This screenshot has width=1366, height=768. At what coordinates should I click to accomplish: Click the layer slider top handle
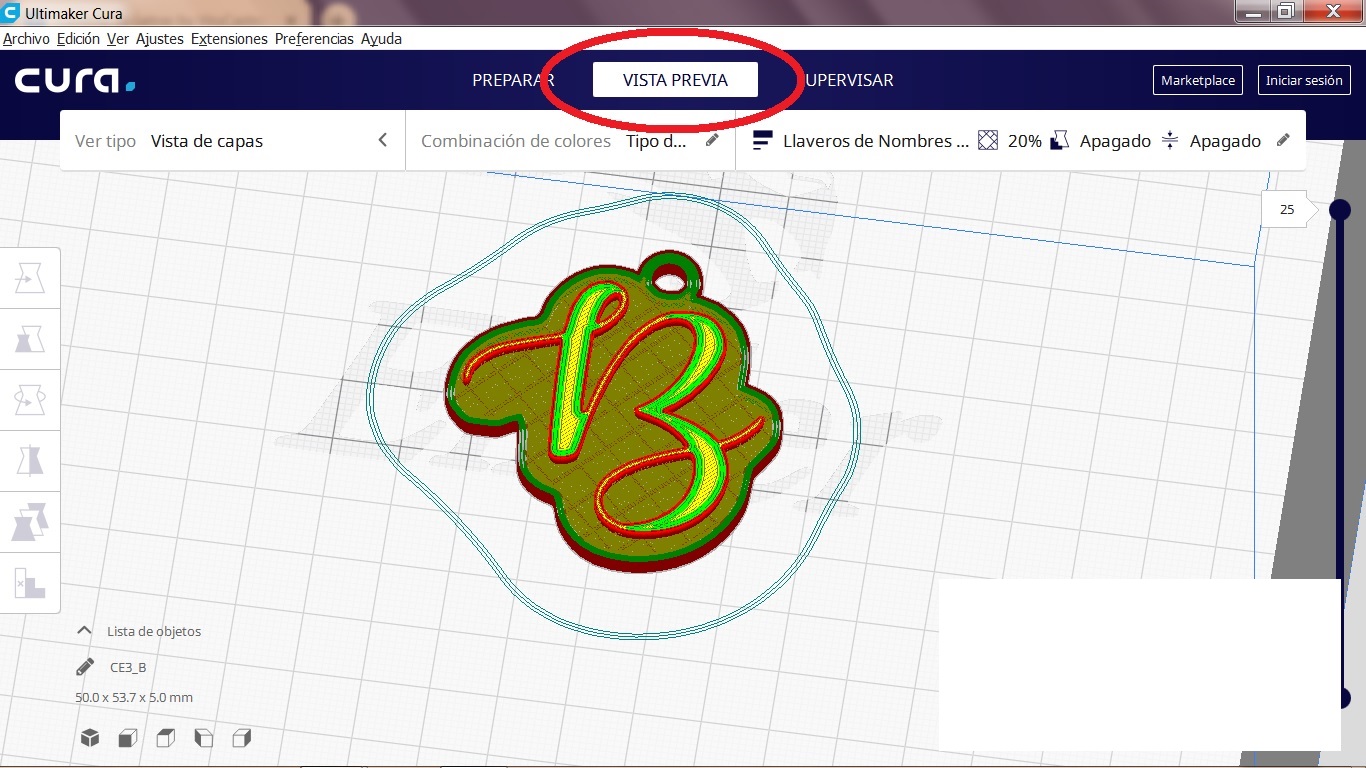click(1339, 209)
